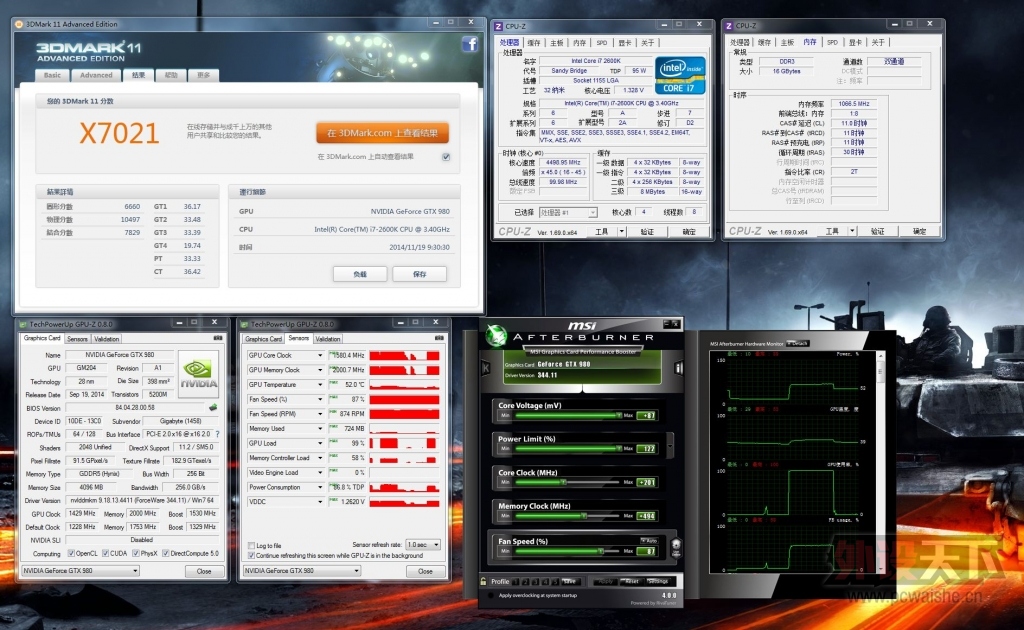1024x630 pixels.
Task: Open GPU Temperature sensor dropdown
Action: coord(320,385)
